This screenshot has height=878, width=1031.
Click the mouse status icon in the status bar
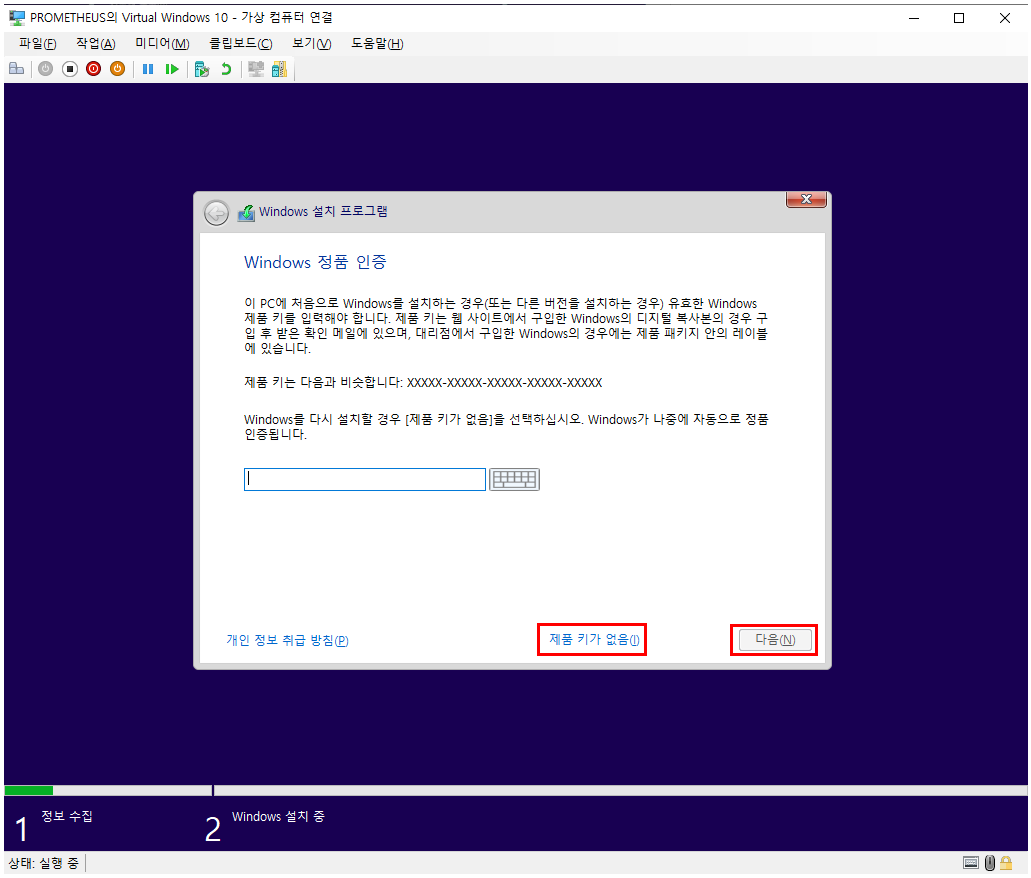(x=990, y=863)
